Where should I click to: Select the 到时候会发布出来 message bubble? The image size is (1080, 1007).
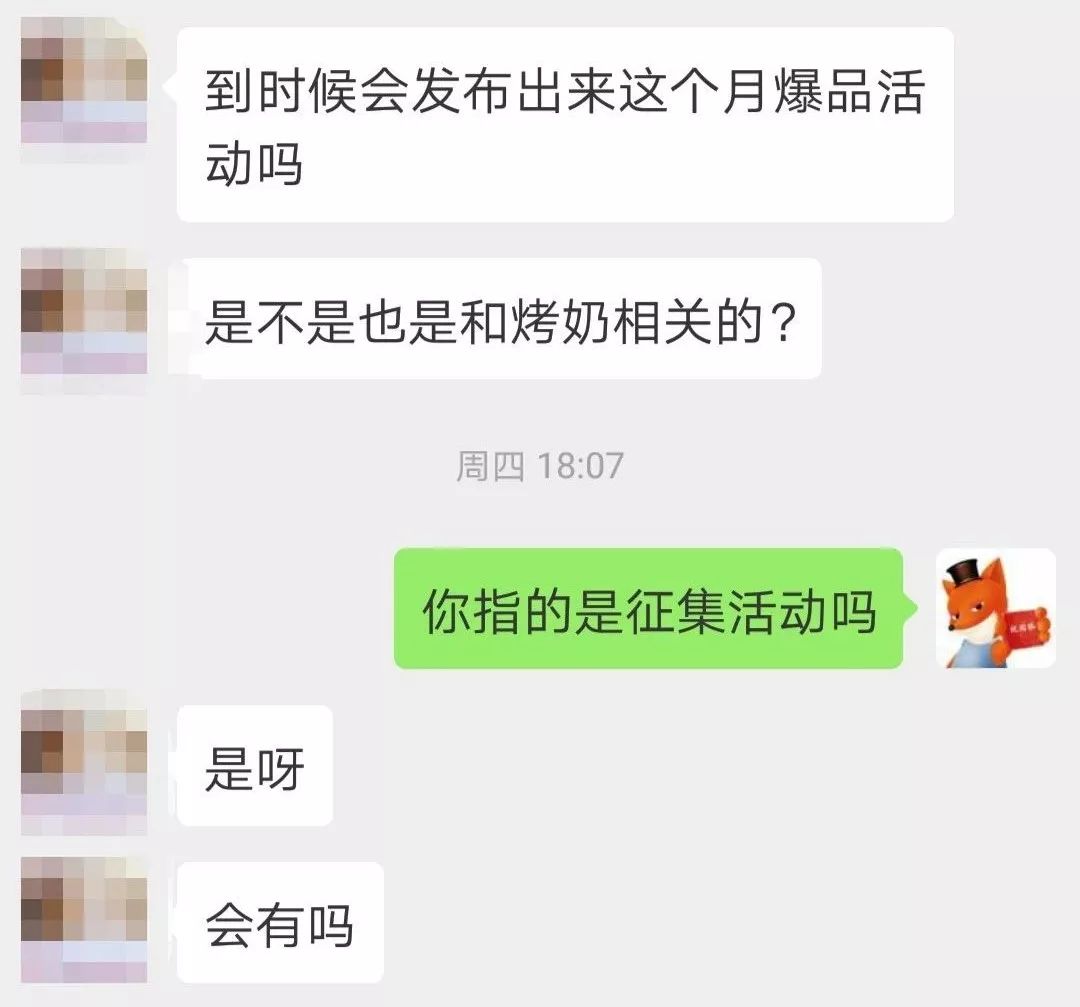[x=565, y=124]
